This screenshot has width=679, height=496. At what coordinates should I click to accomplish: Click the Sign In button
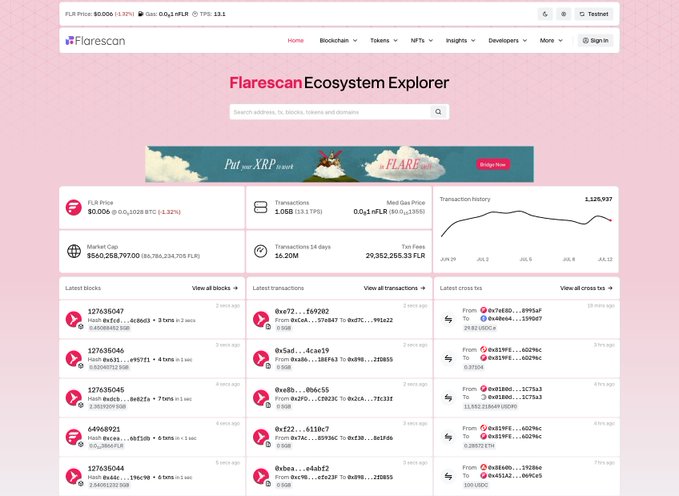coord(595,41)
